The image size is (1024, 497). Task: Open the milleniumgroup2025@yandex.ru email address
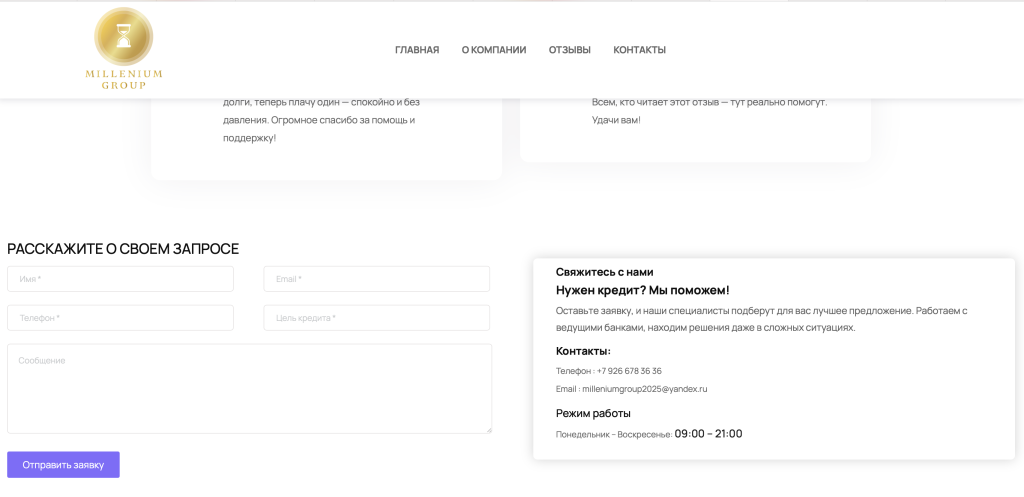[645, 389]
